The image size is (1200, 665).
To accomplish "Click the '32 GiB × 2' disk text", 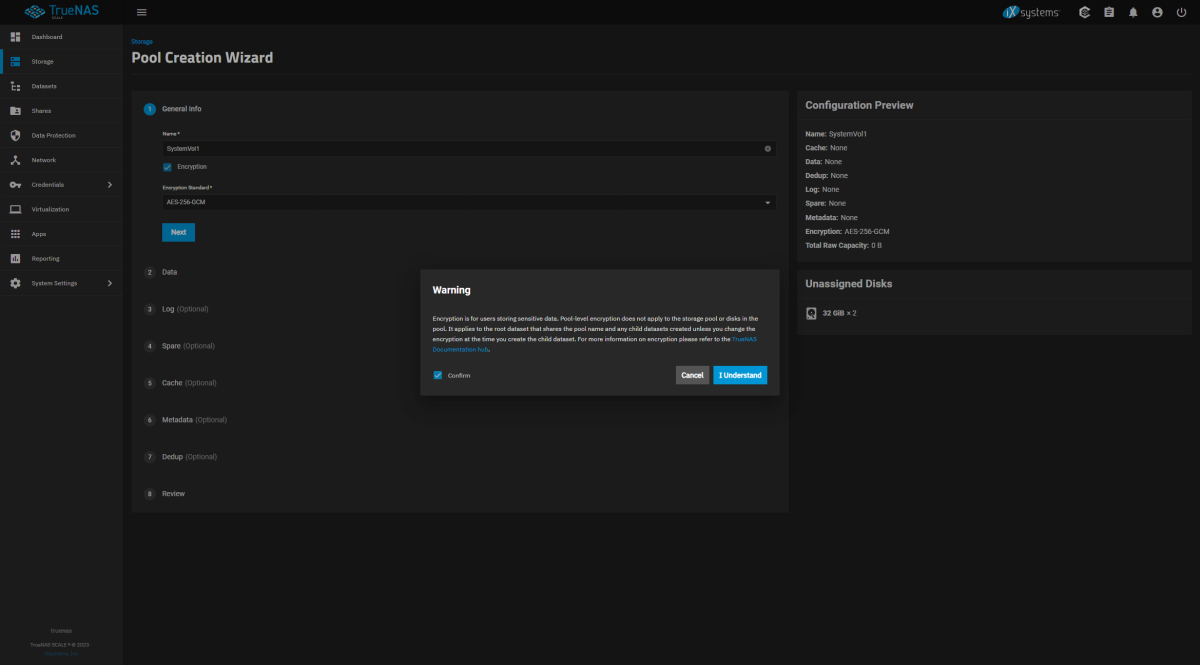I will [x=838, y=313].
